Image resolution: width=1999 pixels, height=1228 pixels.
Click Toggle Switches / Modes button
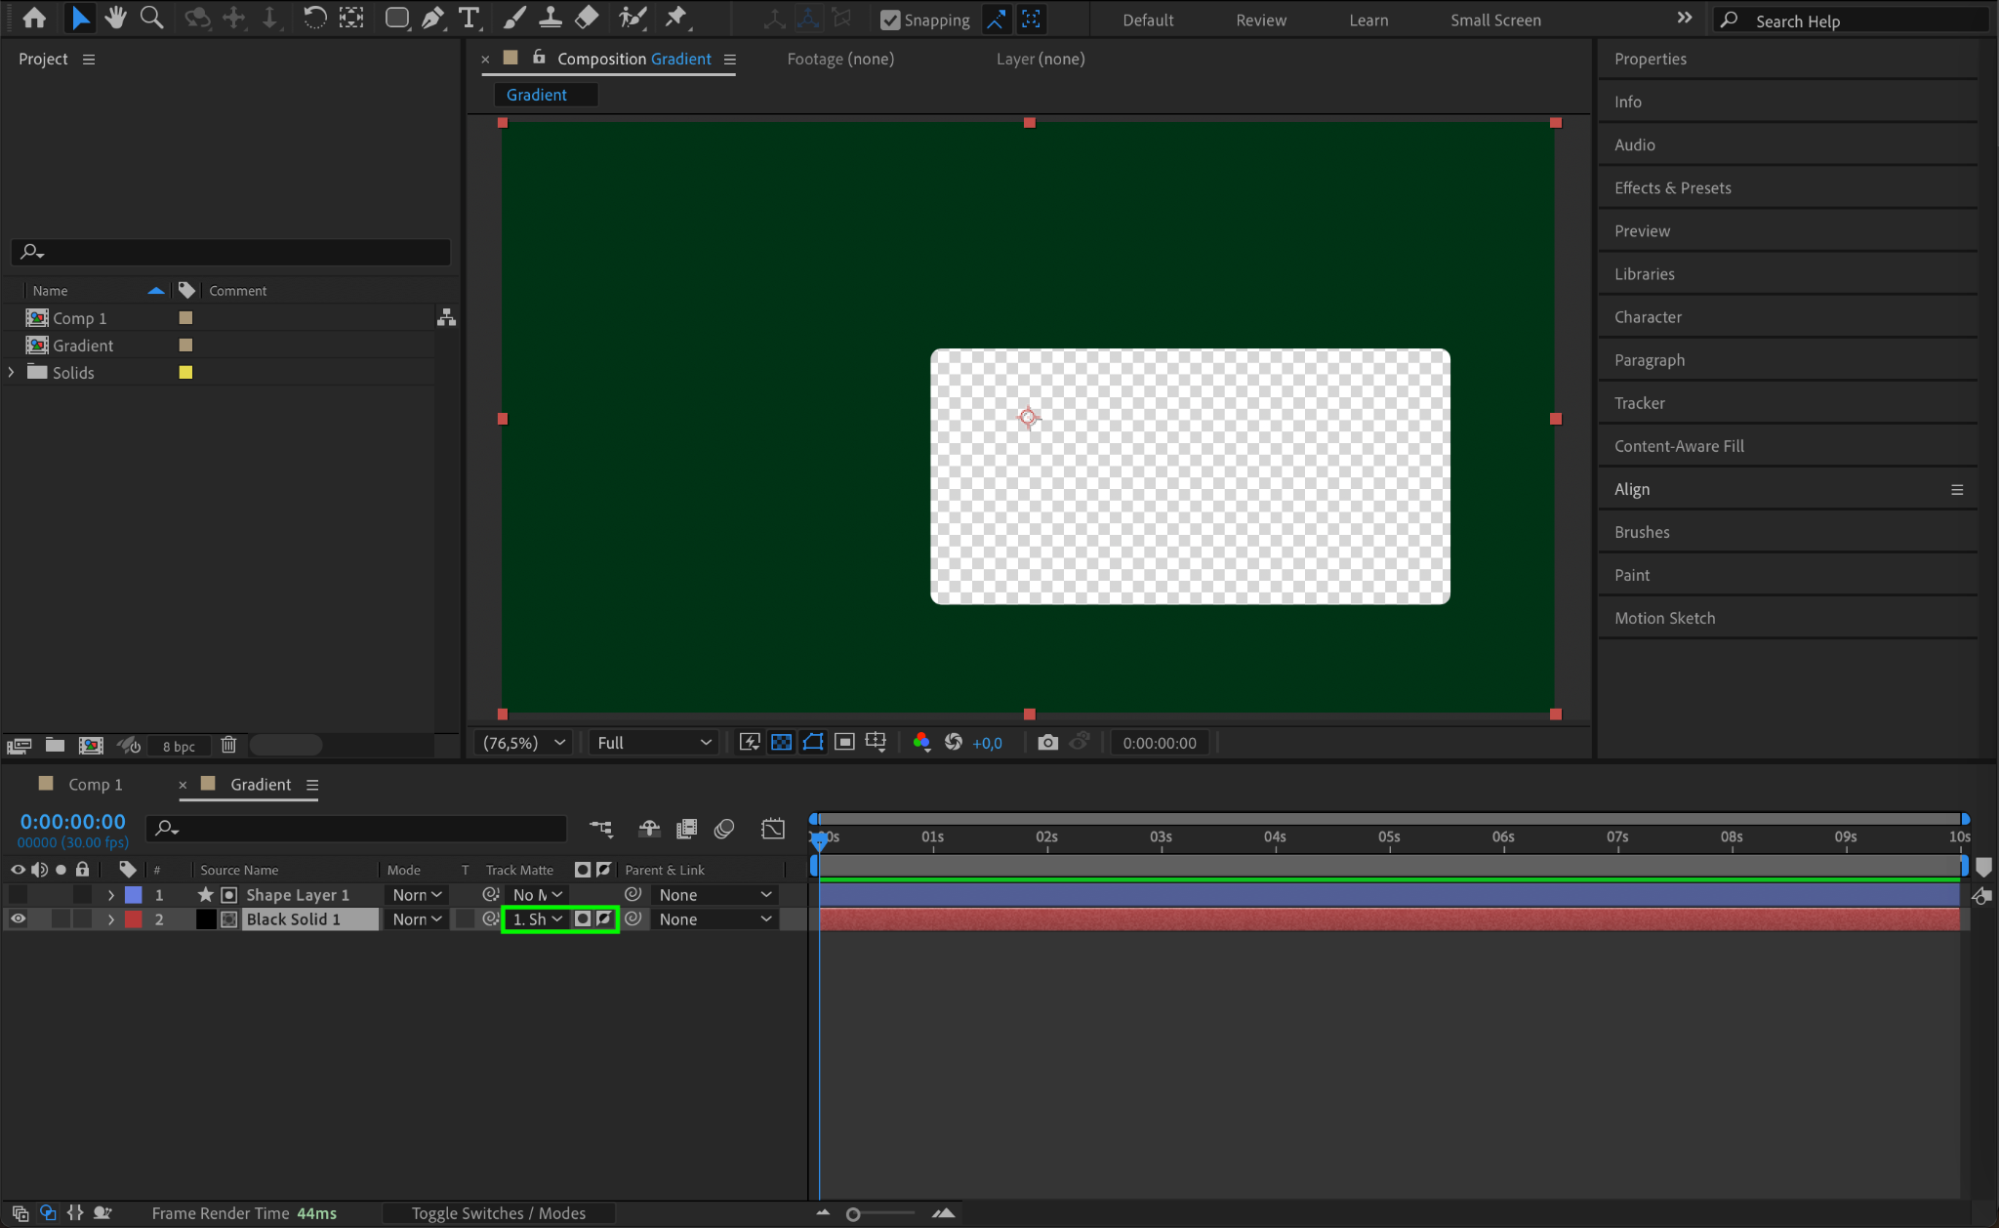click(498, 1213)
